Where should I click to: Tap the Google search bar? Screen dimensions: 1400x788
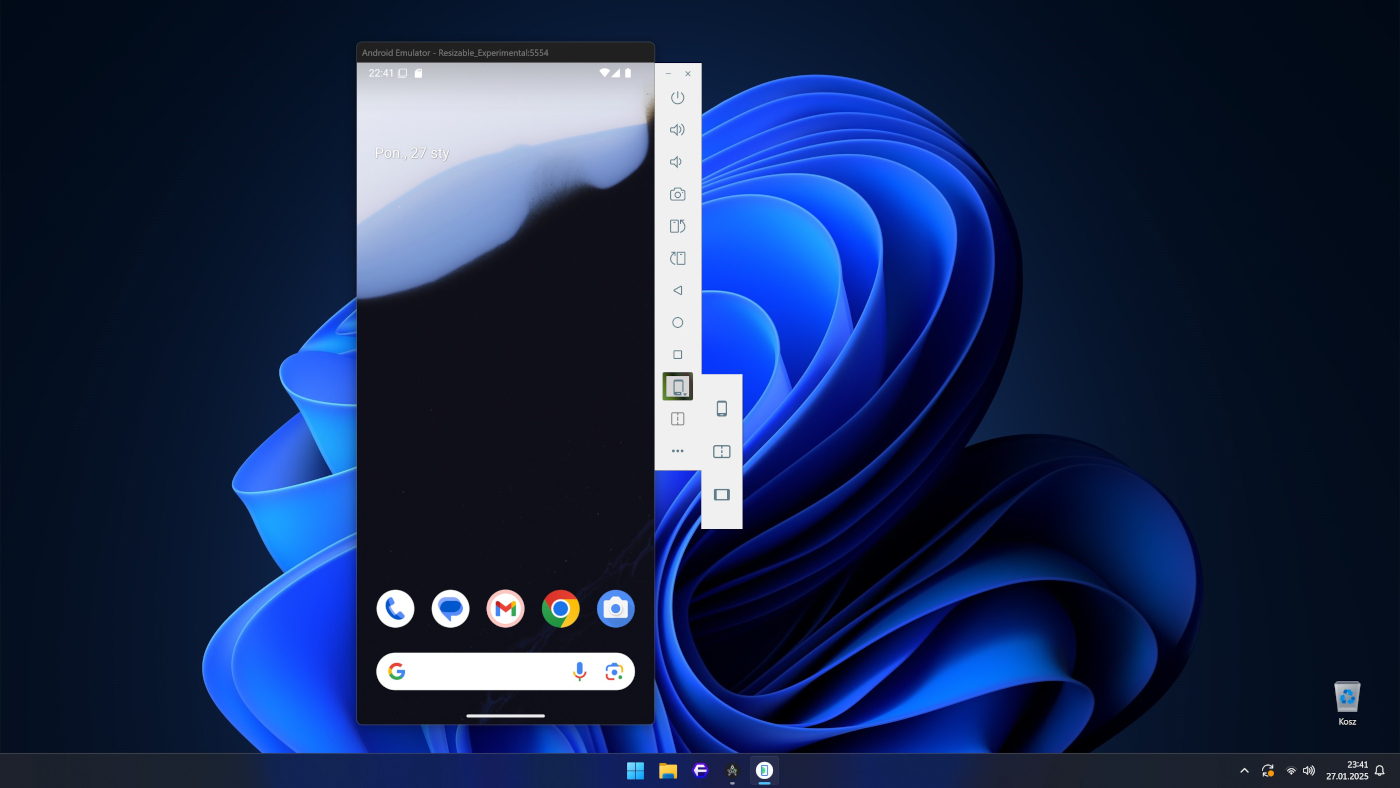click(480, 672)
